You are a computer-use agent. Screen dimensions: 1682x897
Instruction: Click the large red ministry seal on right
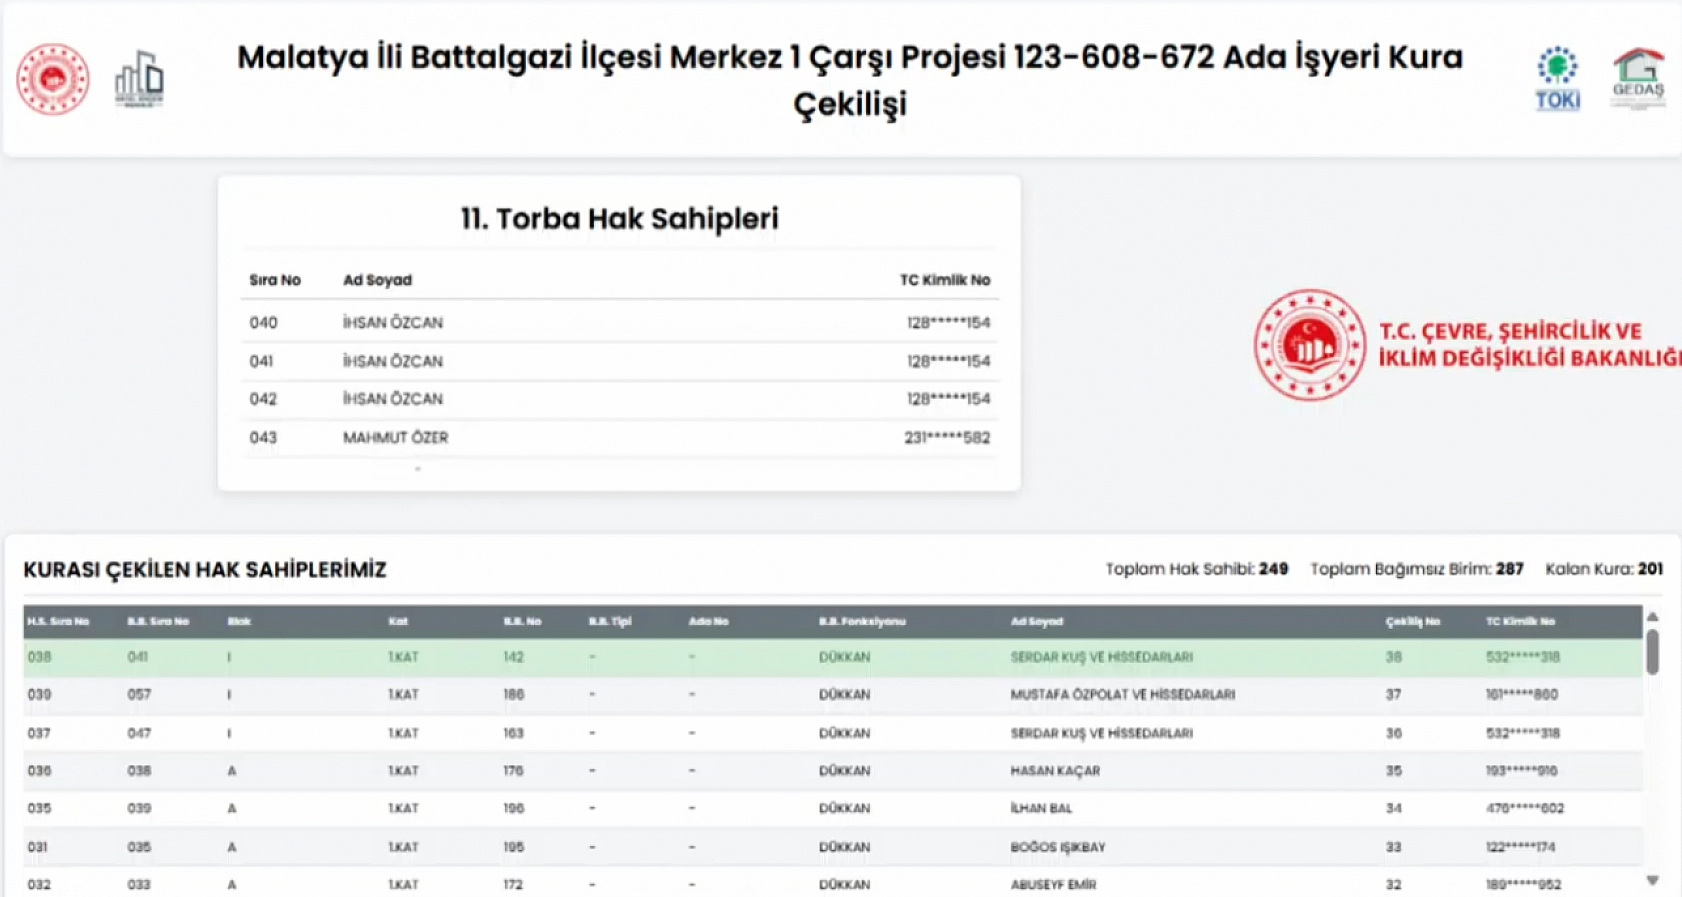pyautogui.click(x=1309, y=345)
